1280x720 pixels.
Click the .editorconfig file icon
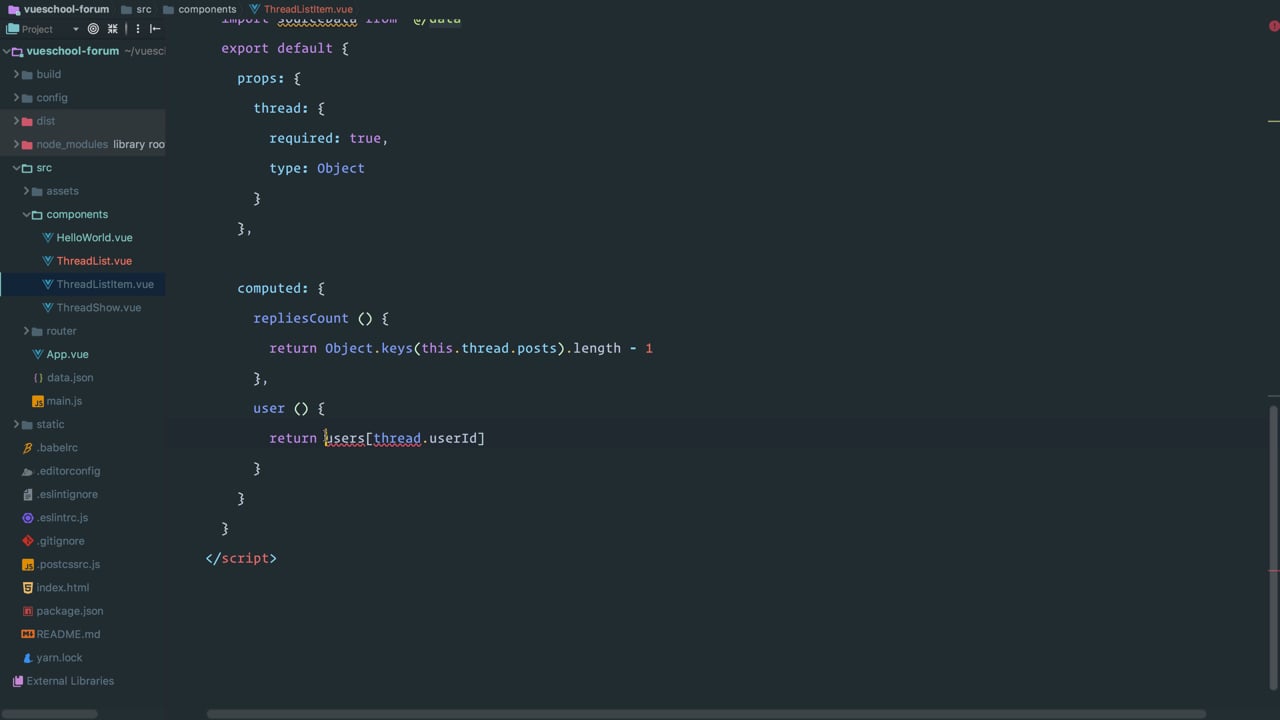pyautogui.click(x=28, y=471)
